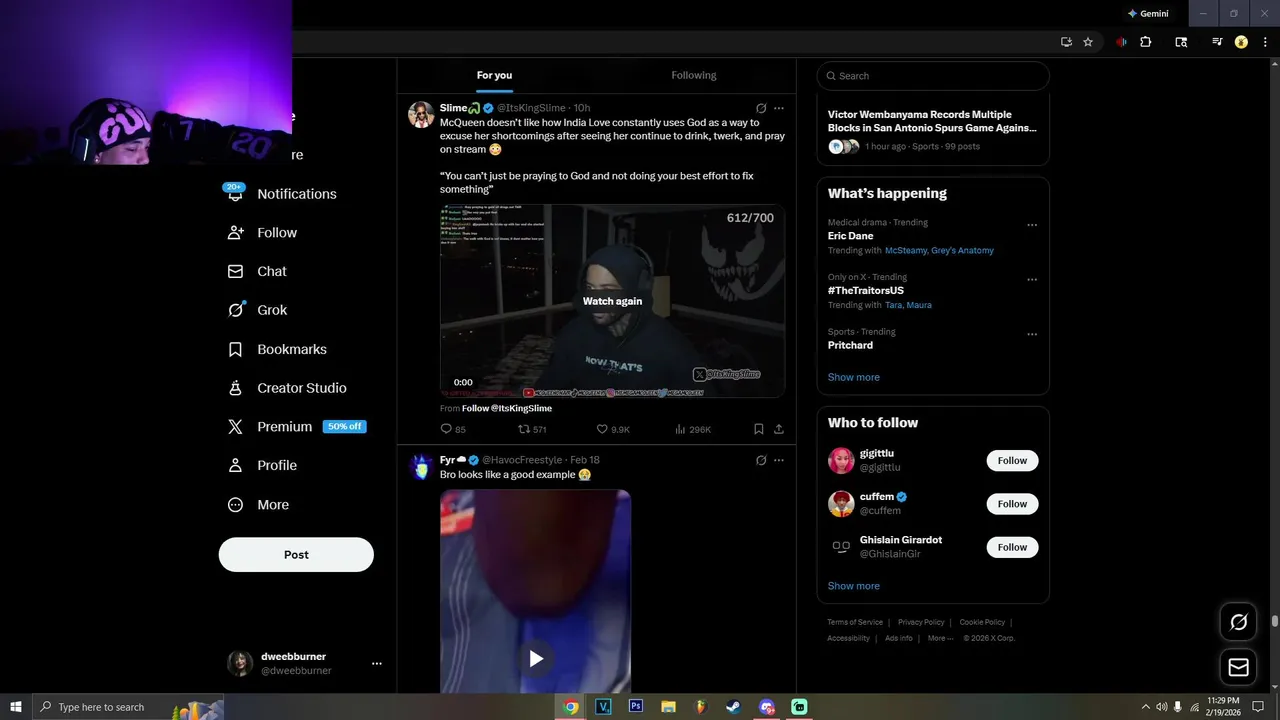View analytics showing 296K views

pyautogui.click(x=693, y=429)
